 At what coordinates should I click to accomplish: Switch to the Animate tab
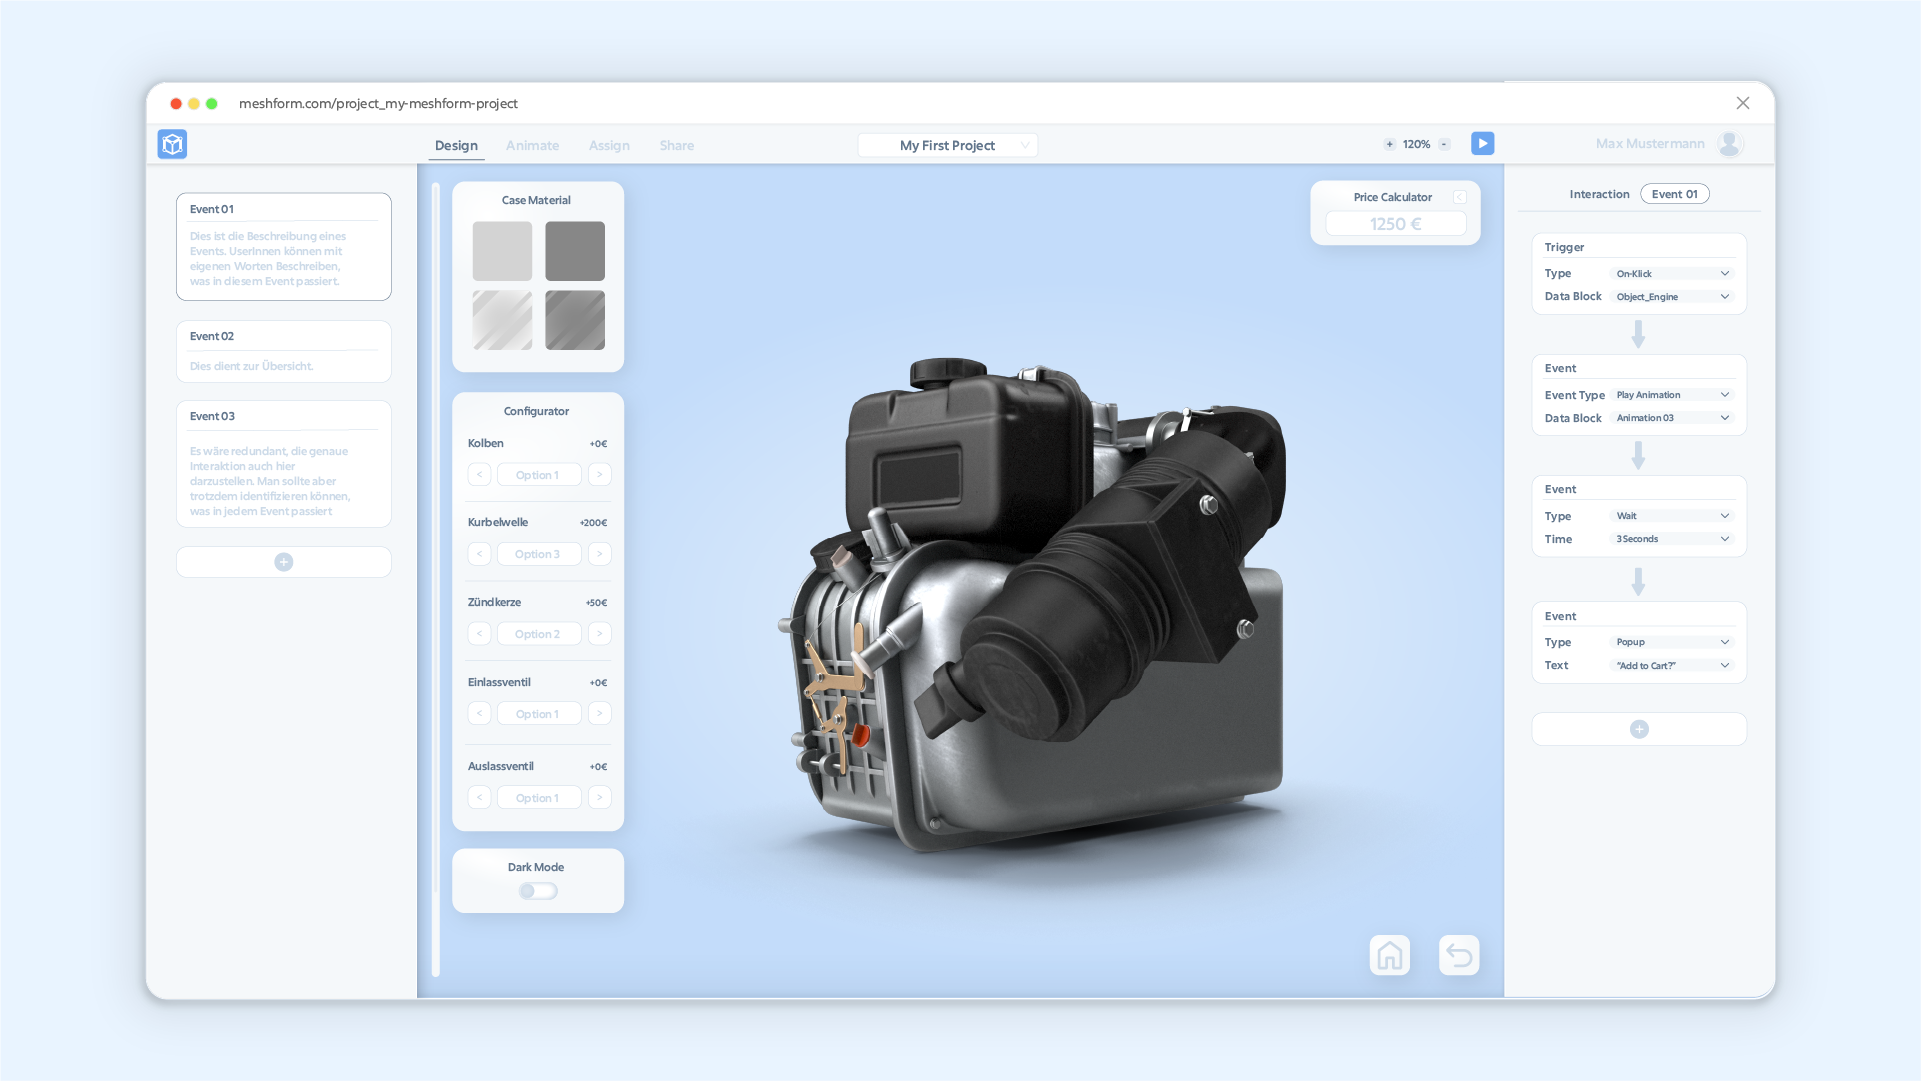tap(532, 145)
